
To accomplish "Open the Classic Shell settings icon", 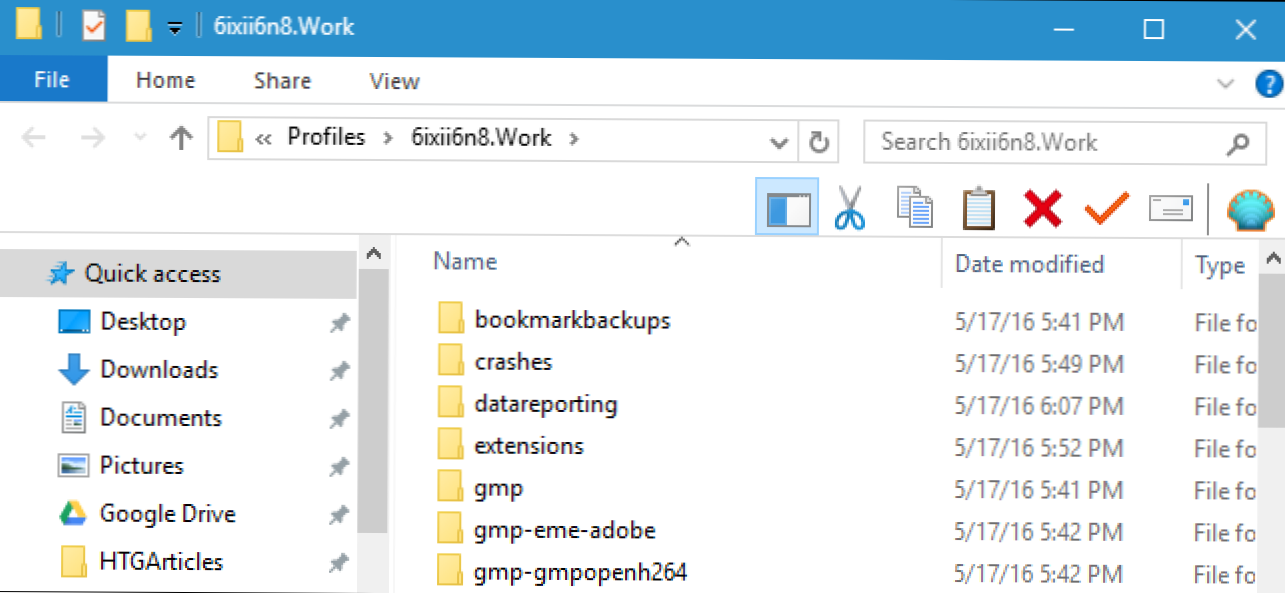I will coord(1247,210).
